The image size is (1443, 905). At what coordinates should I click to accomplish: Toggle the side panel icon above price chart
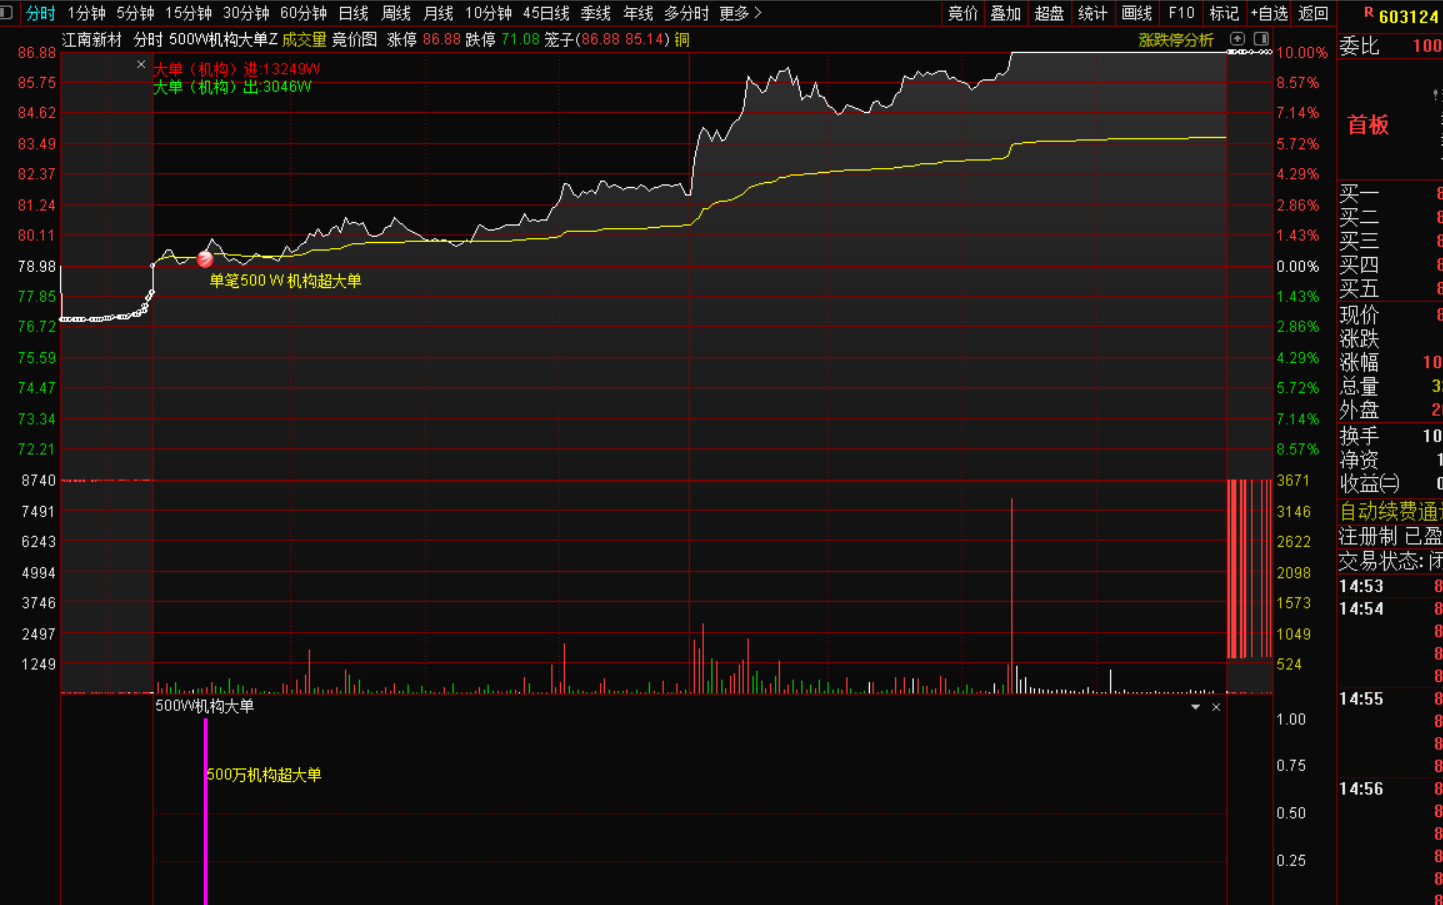click(1261, 39)
